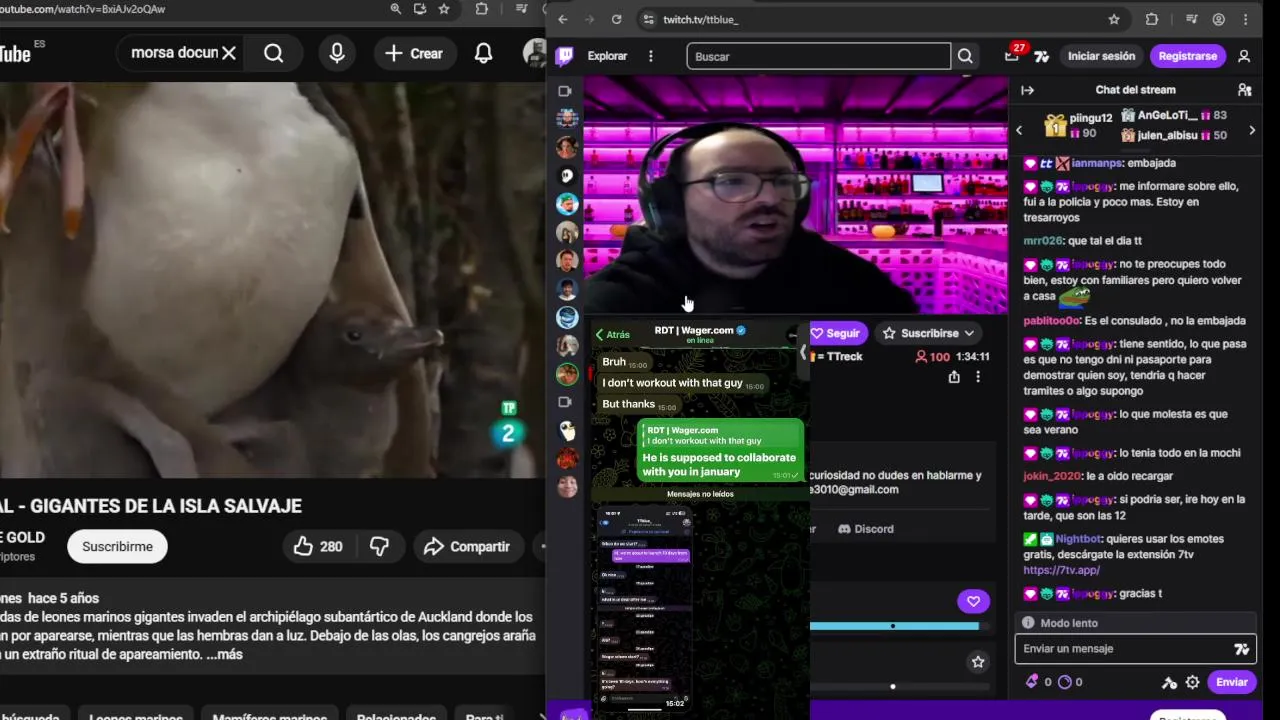Image resolution: width=1280 pixels, height=720 pixels.
Task: Click the purple heart button in panel
Action: click(973, 601)
